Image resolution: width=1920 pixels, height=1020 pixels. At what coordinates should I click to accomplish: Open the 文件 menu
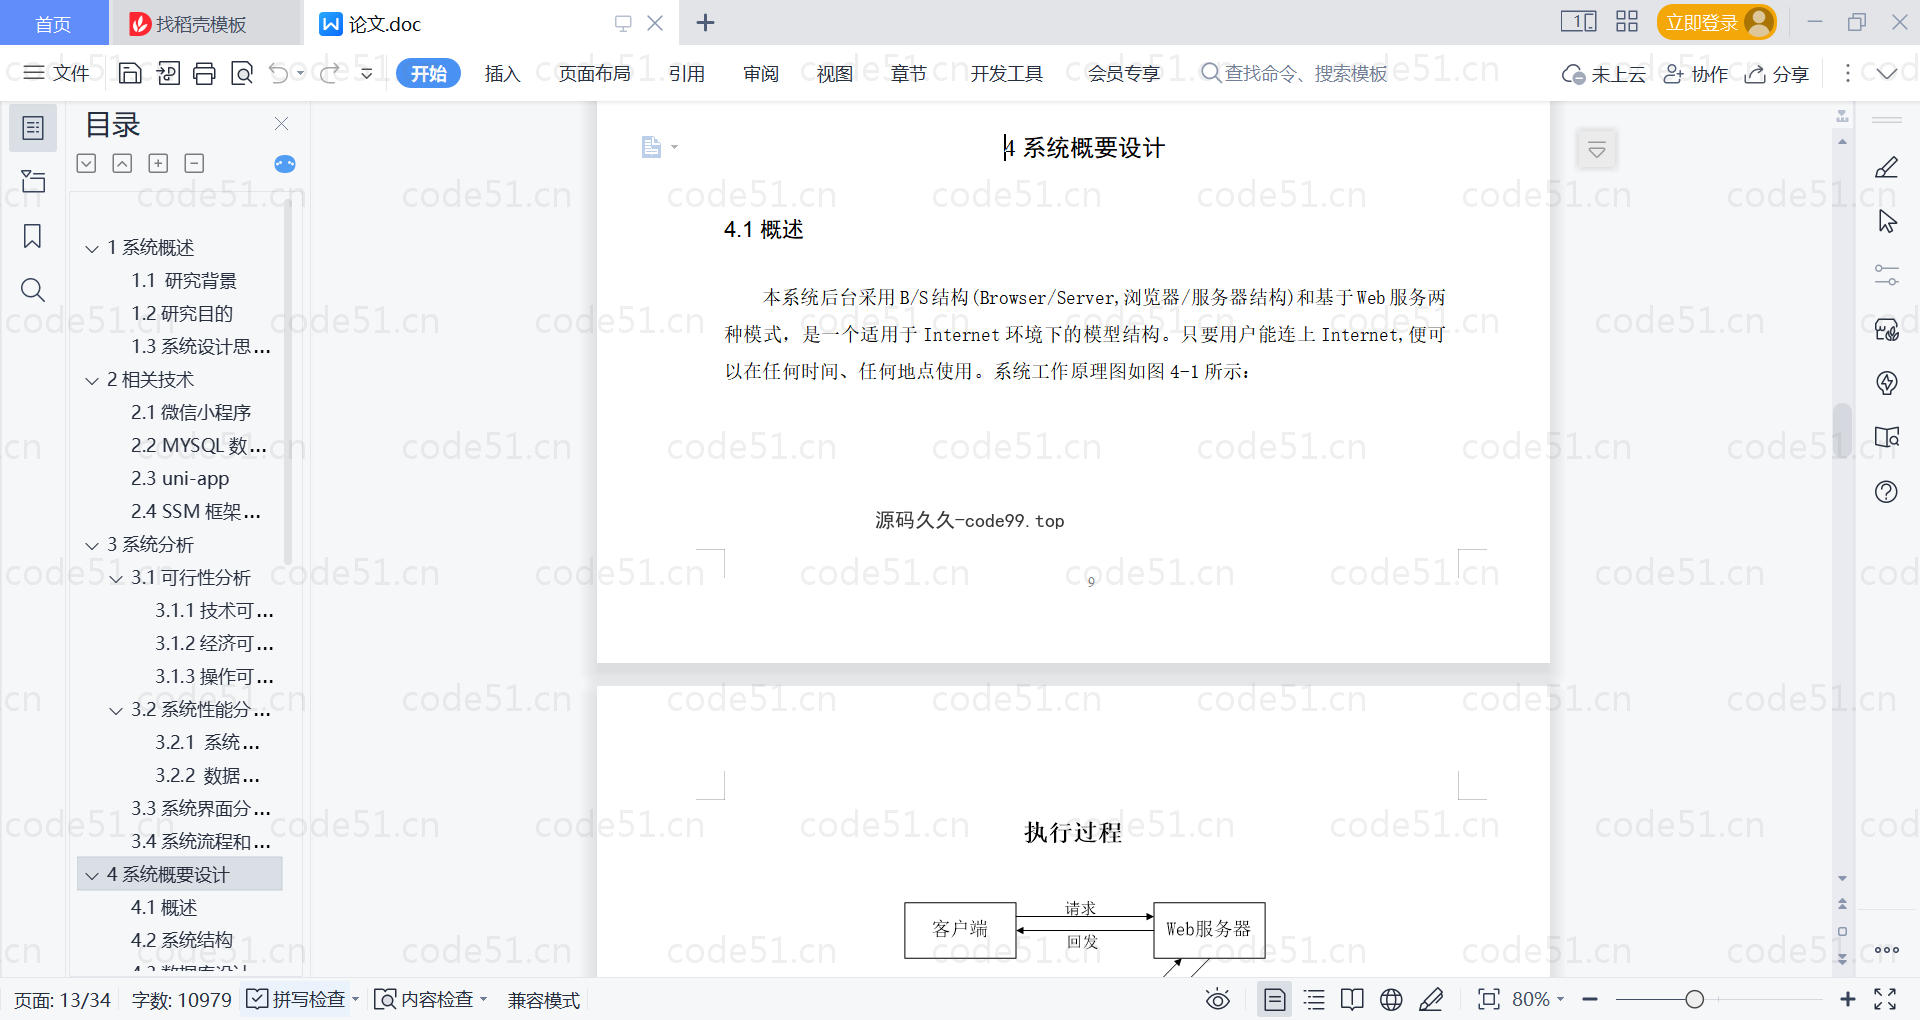[x=56, y=73]
